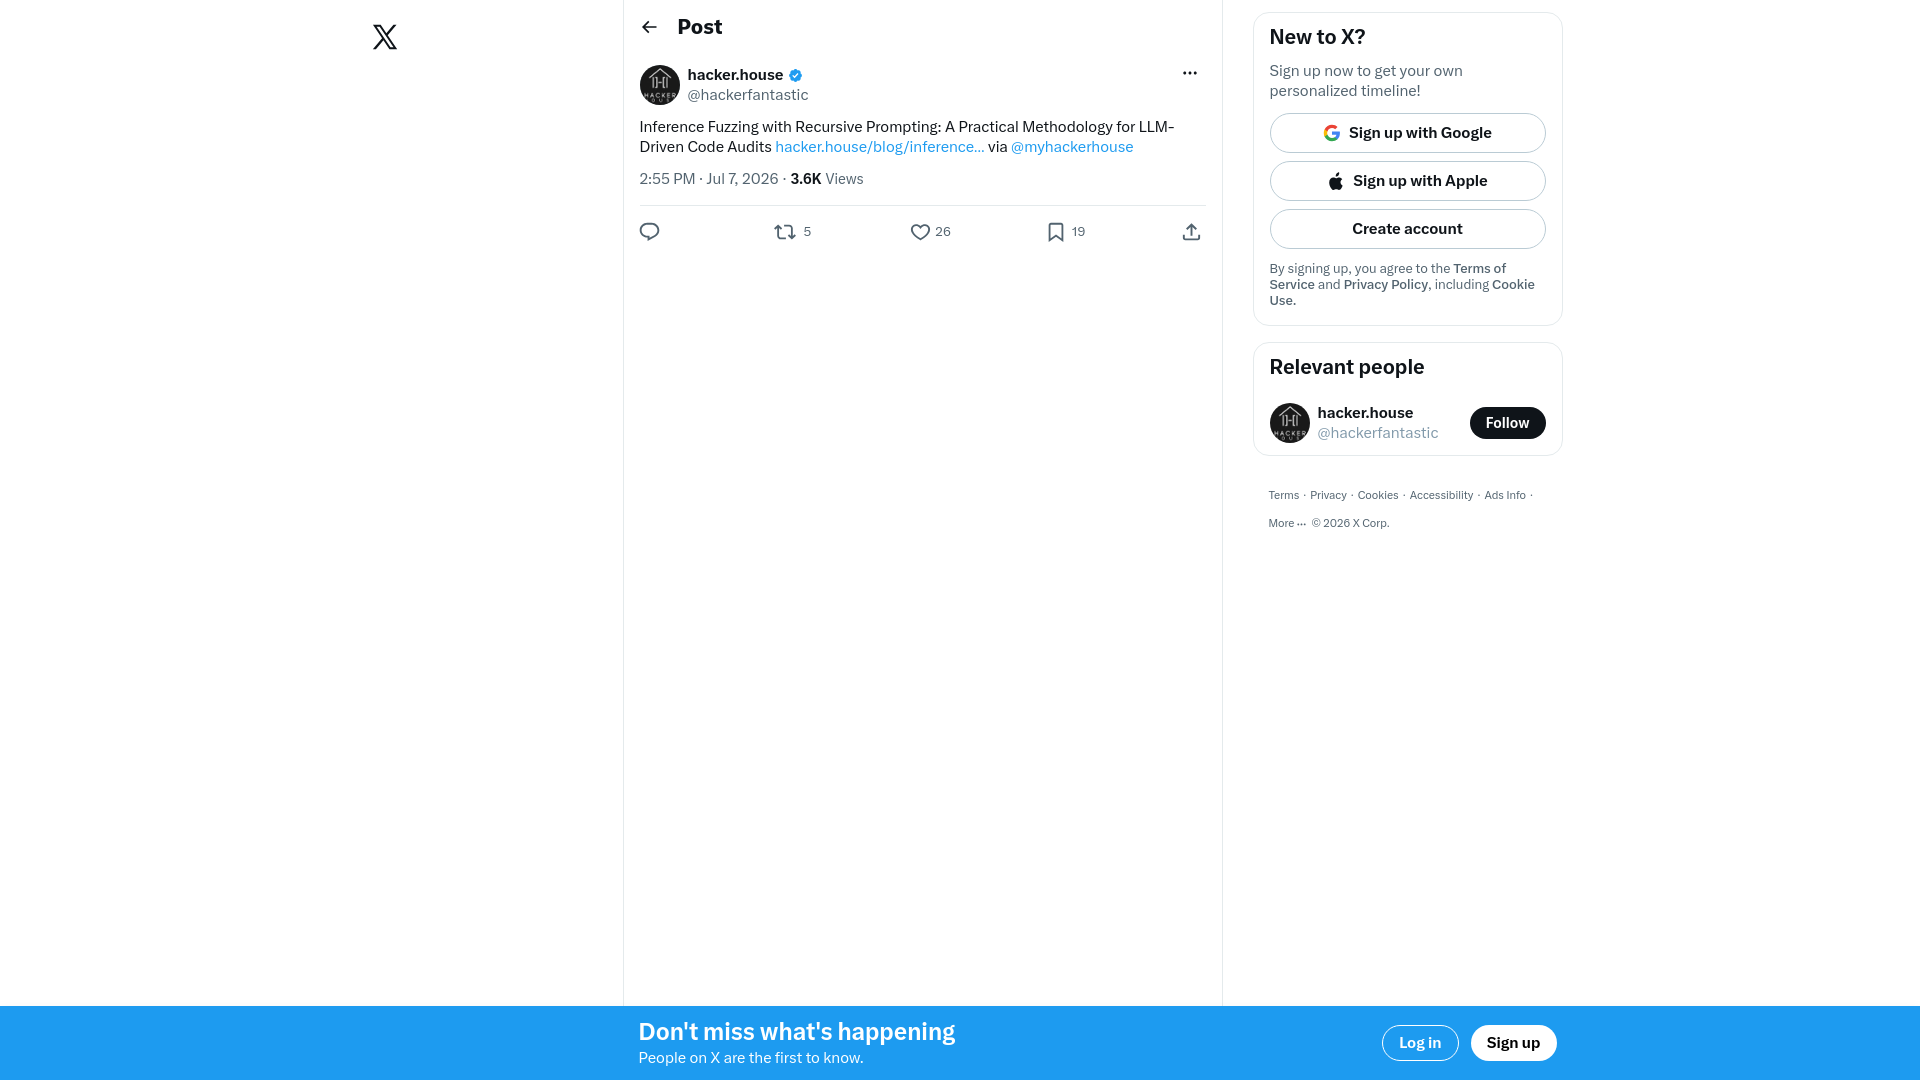The image size is (1920, 1080).
Task: Expand the footer More options
Action: coord(1287,523)
